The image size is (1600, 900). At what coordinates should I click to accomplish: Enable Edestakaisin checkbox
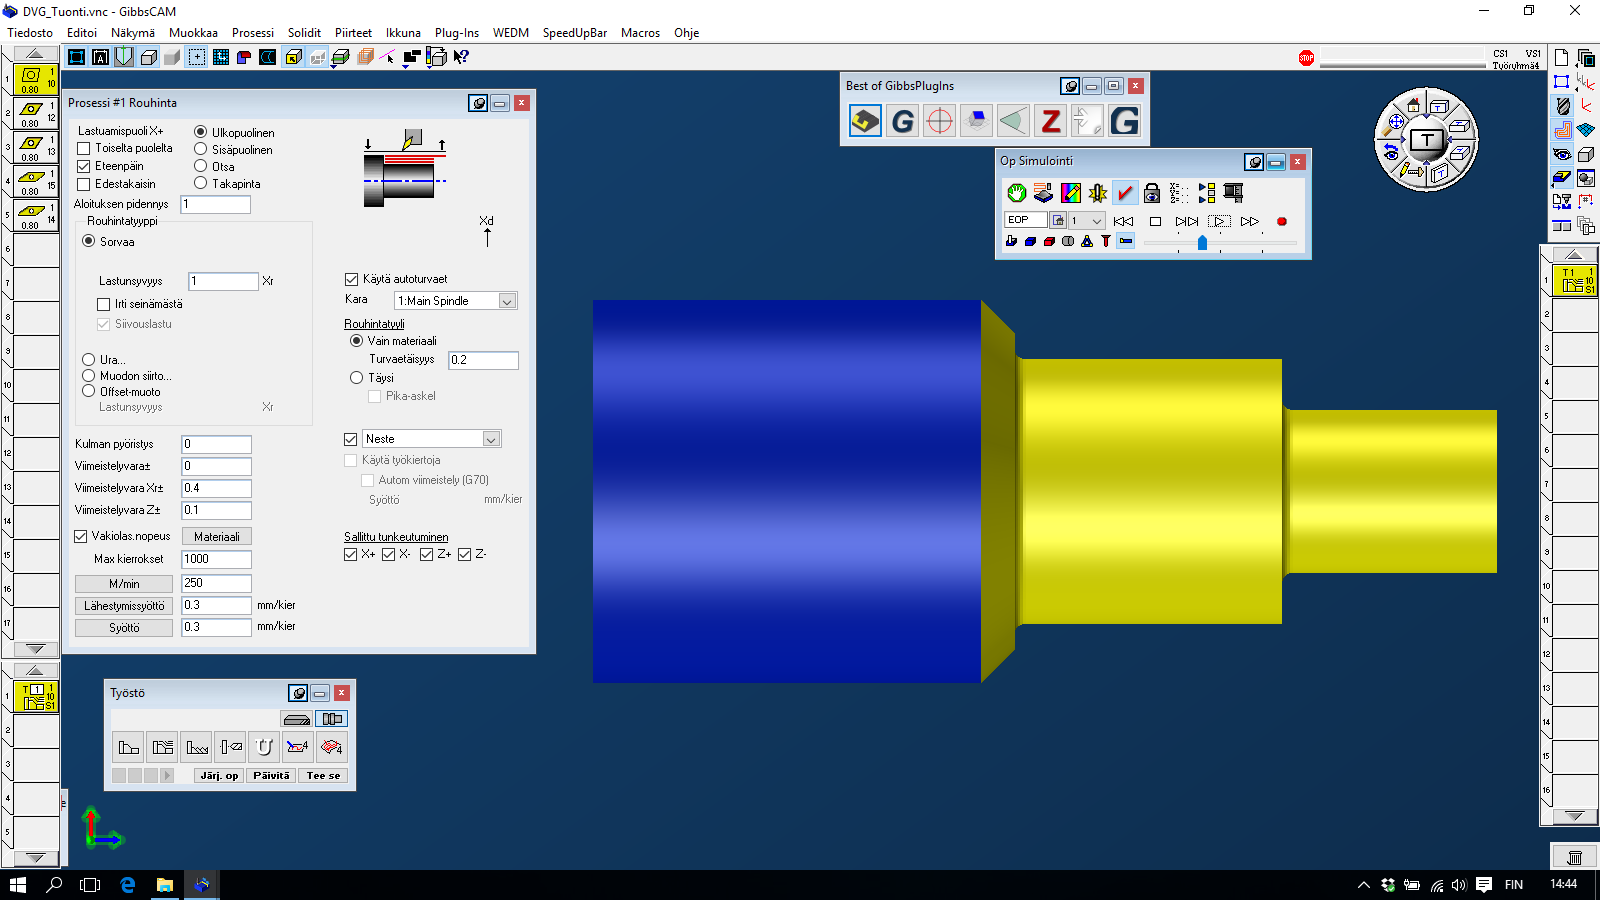[84, 184]
